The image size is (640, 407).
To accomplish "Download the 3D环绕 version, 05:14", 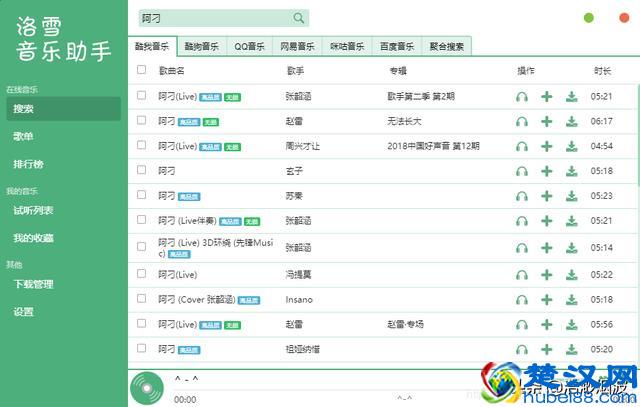I will (571, 248).
